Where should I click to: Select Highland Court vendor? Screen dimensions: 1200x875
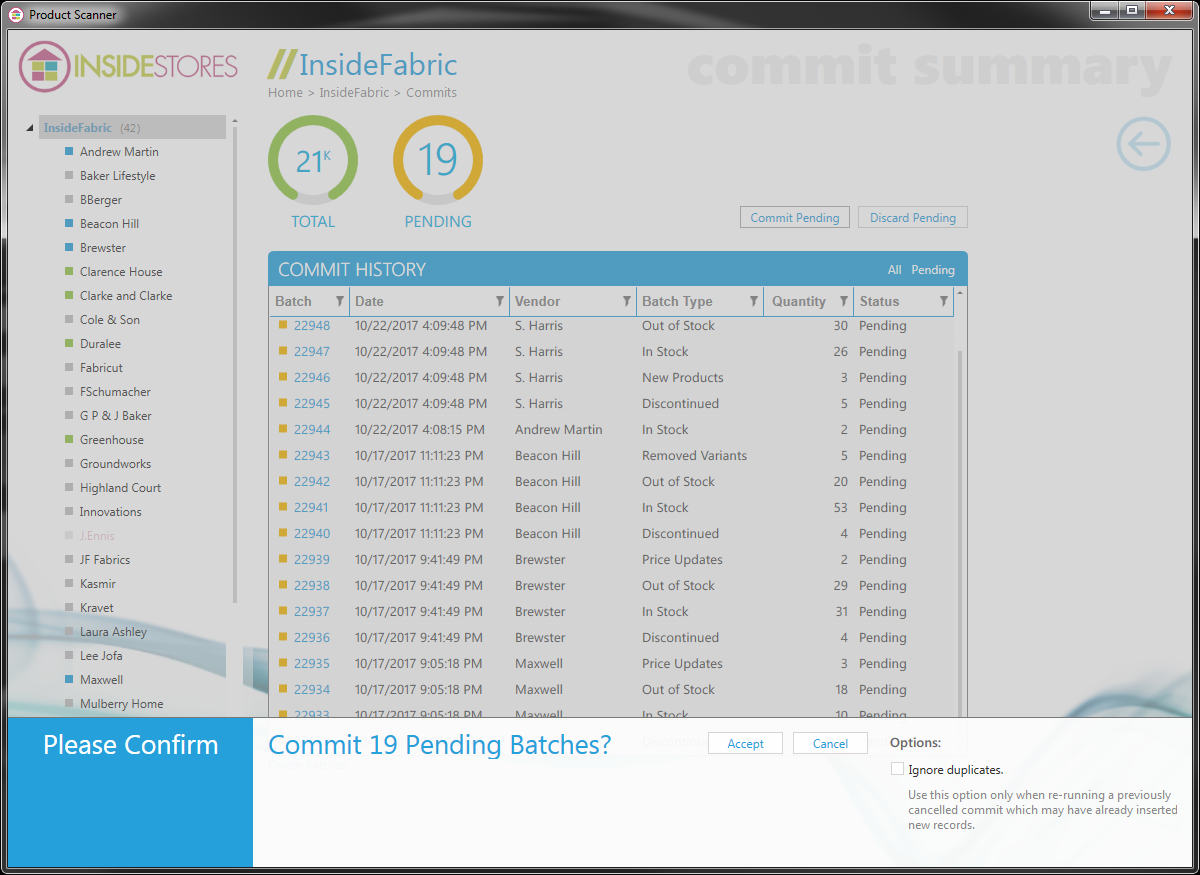[120, 488]
